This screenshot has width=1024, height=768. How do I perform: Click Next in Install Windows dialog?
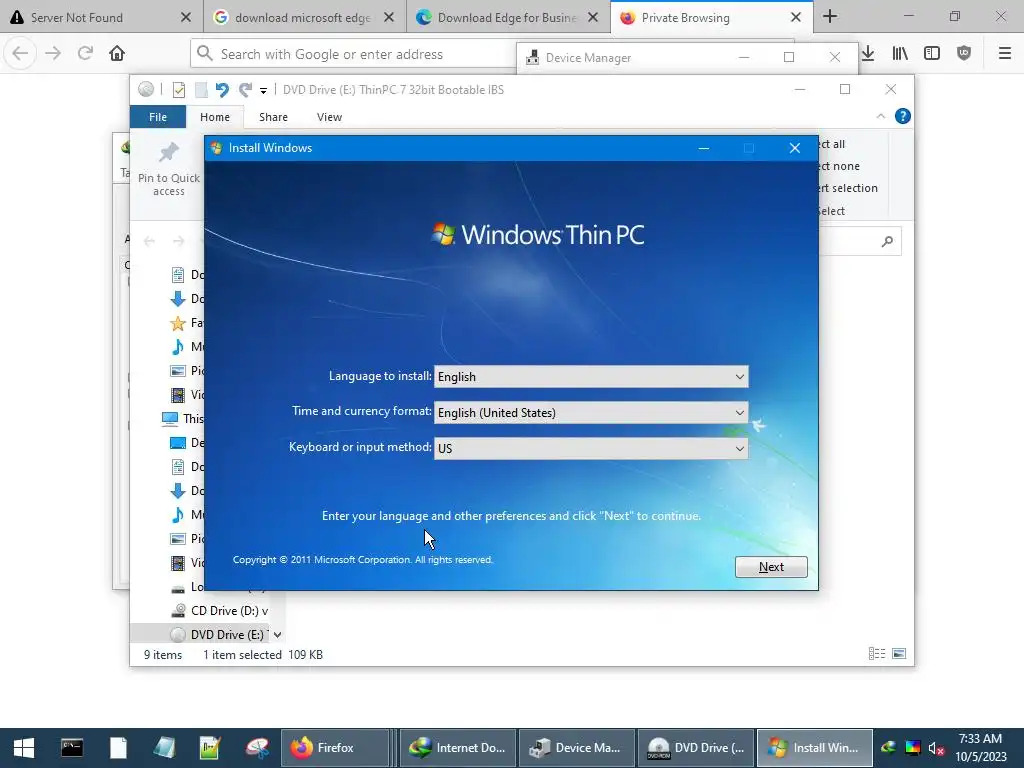coord(771,567)
